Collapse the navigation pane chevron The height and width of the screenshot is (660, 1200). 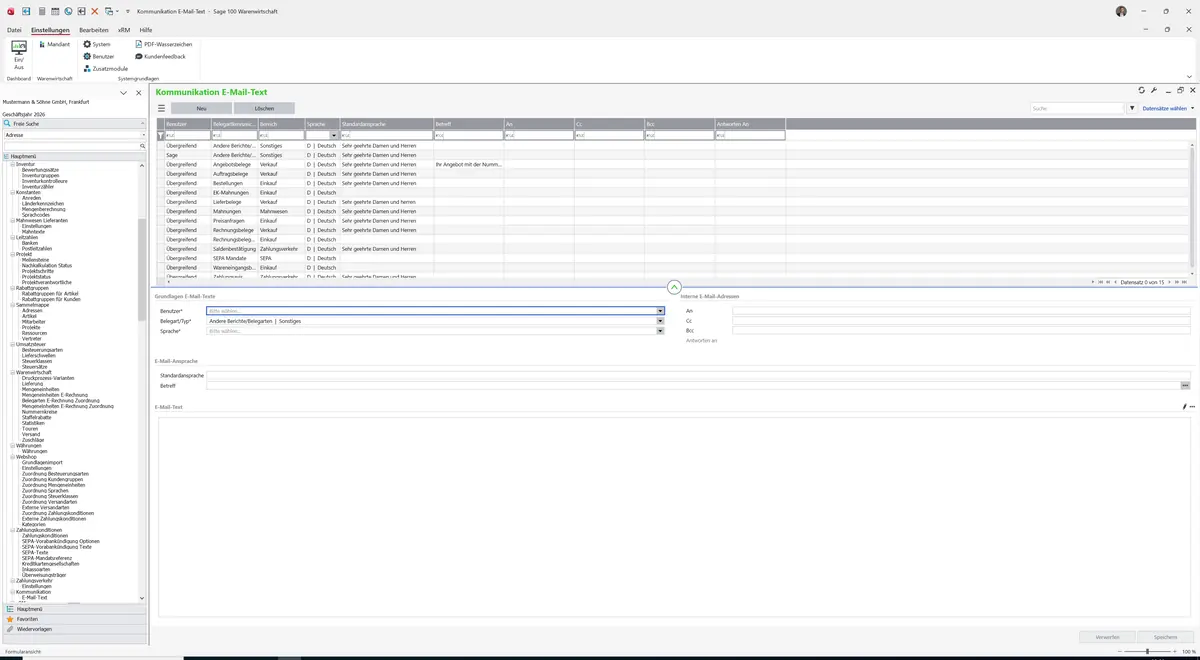pyautogui.click(x=123, y=92)
